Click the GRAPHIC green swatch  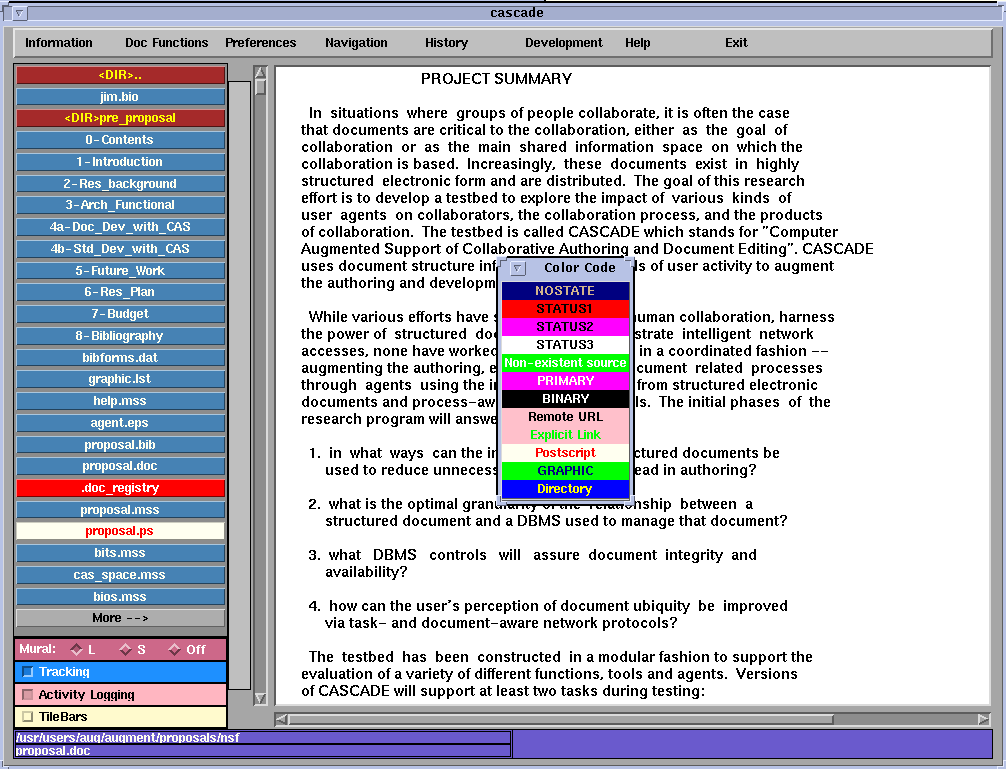(565, 470)
